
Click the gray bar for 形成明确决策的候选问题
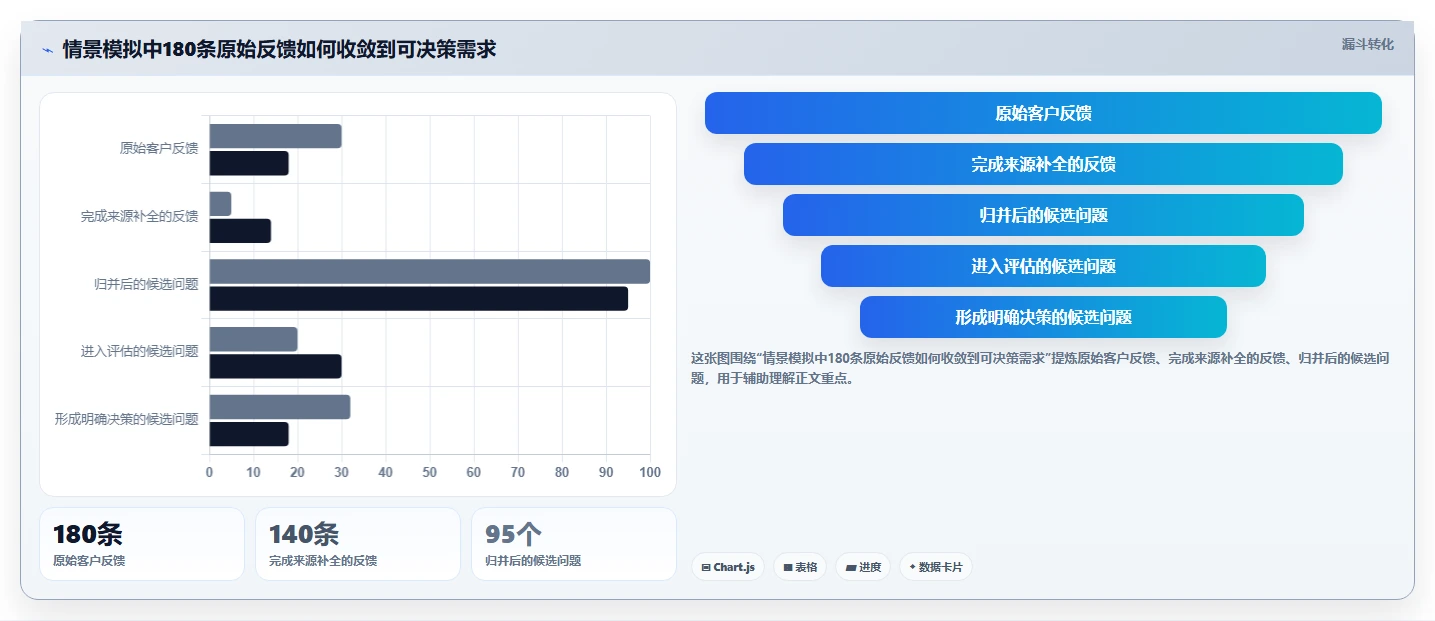point(280,407)
